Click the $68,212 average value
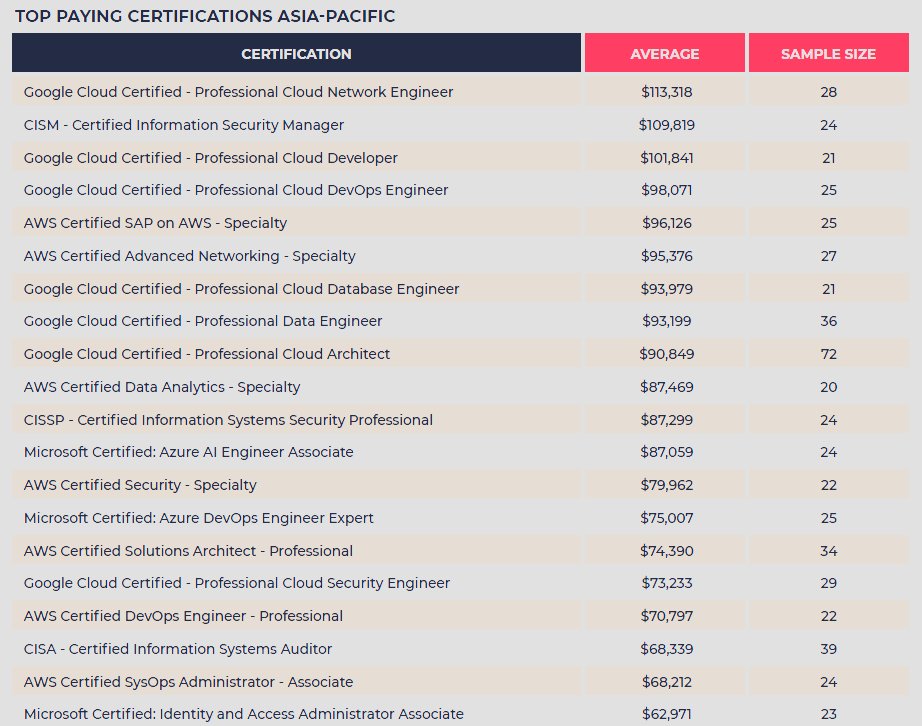Screen dimensions: 922x726 [667, 682]
